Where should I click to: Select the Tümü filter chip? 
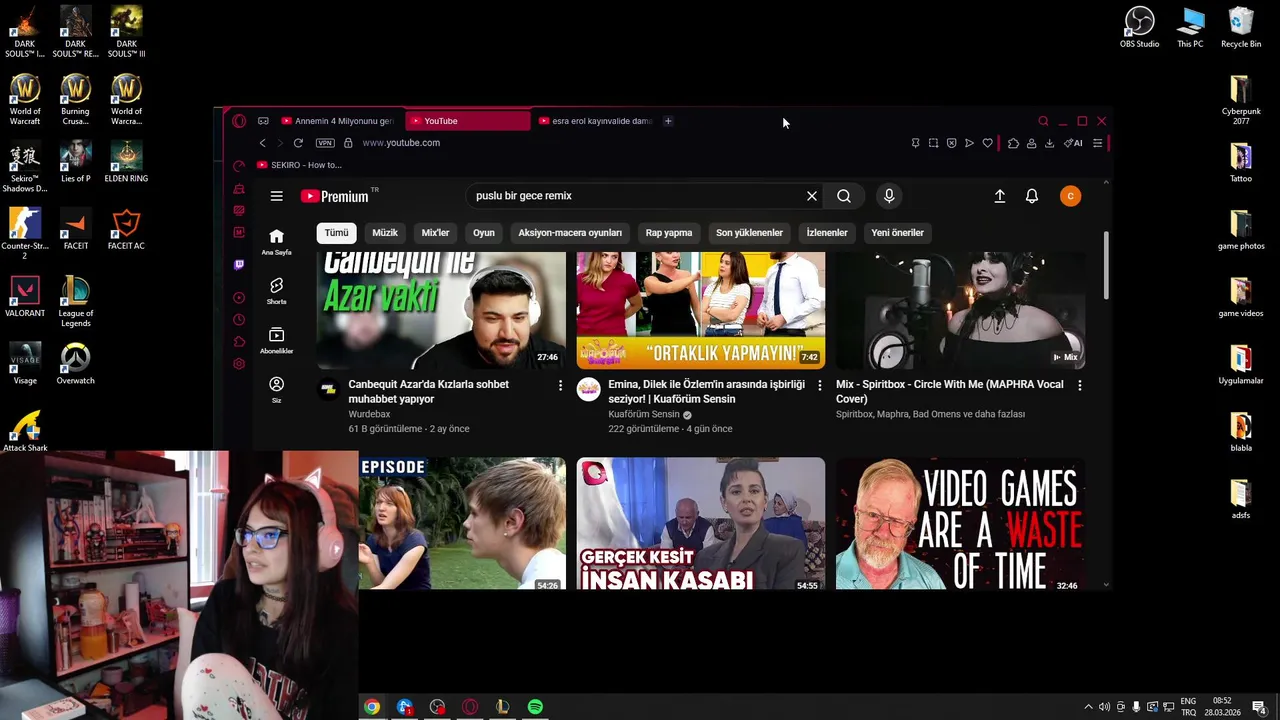point(337,233)
